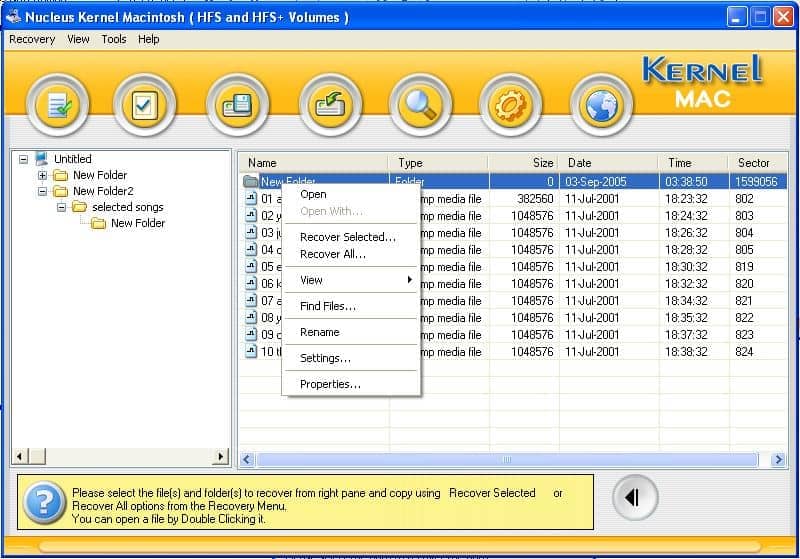Open the View submenu in context menu
The image size is (800, 559).
[x=352, y=280]
